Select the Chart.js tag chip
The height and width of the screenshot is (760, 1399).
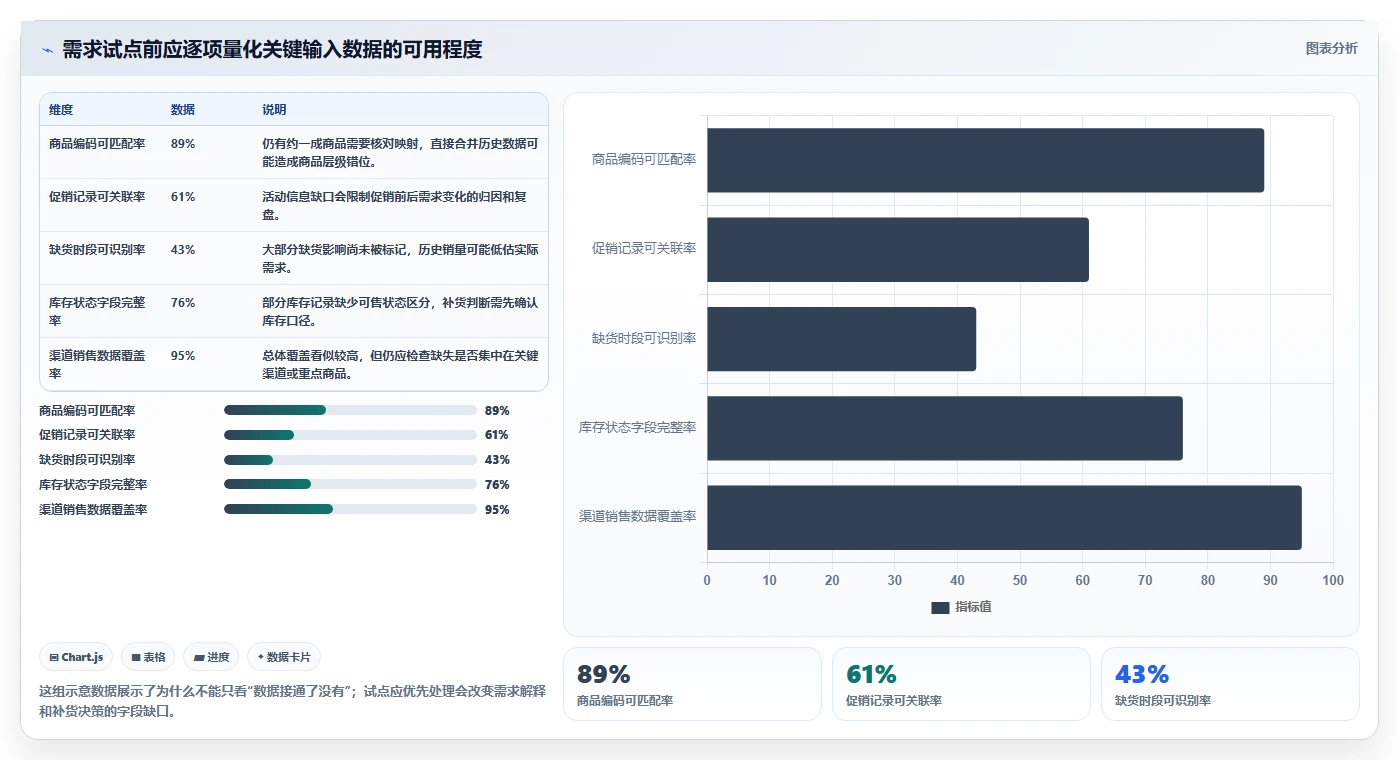click(77, 657)
